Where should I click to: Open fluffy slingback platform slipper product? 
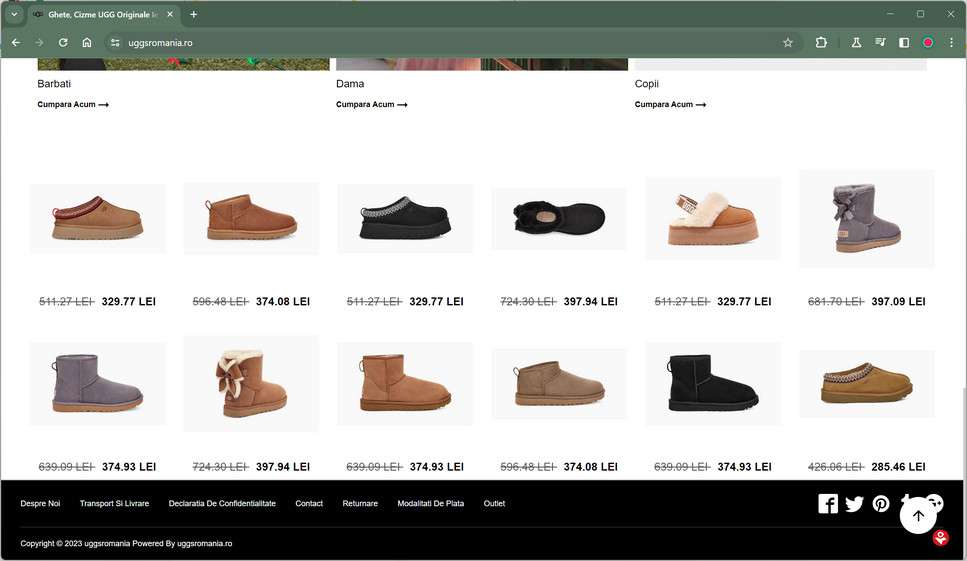click(713, 218)
